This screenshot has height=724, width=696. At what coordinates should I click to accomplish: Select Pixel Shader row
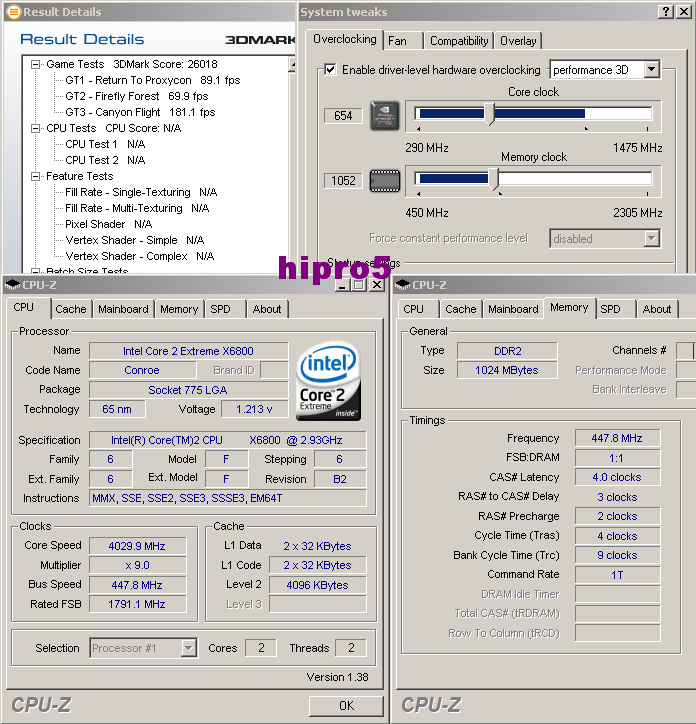(x=109, y=224)
